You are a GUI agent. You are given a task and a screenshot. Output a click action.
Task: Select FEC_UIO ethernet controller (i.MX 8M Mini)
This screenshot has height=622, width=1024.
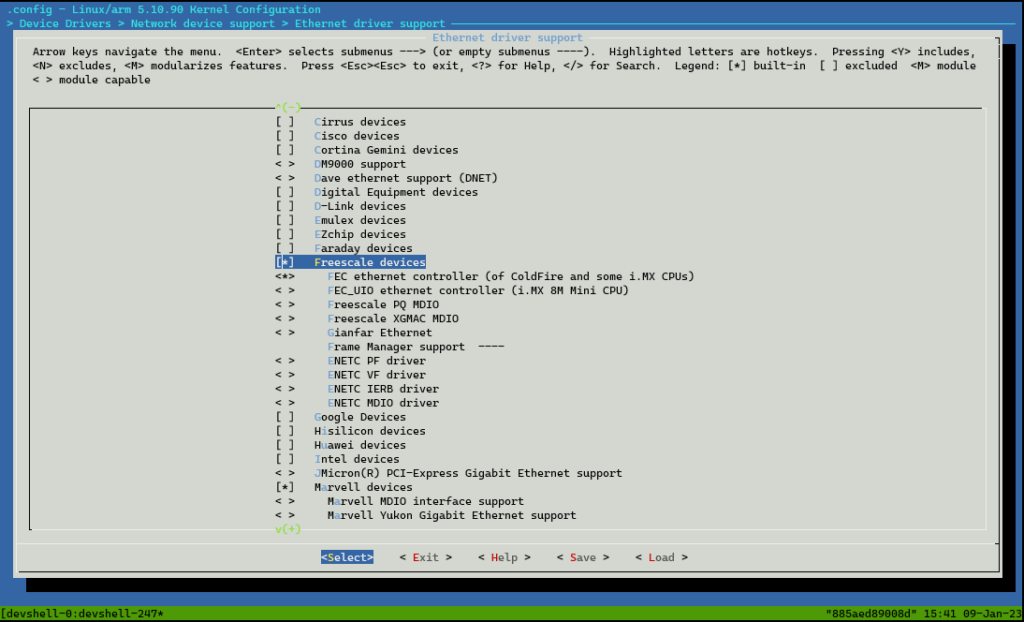coord(452,291)
